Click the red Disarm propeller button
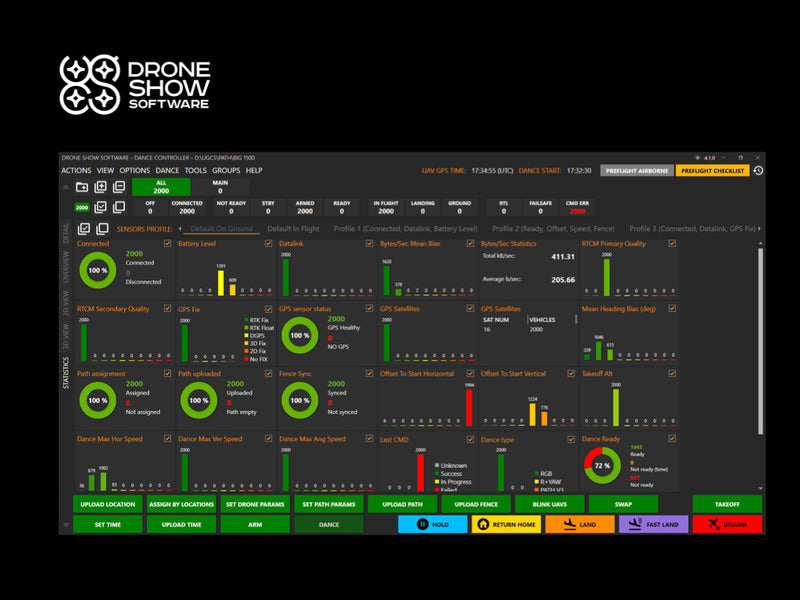 (727, 524)
